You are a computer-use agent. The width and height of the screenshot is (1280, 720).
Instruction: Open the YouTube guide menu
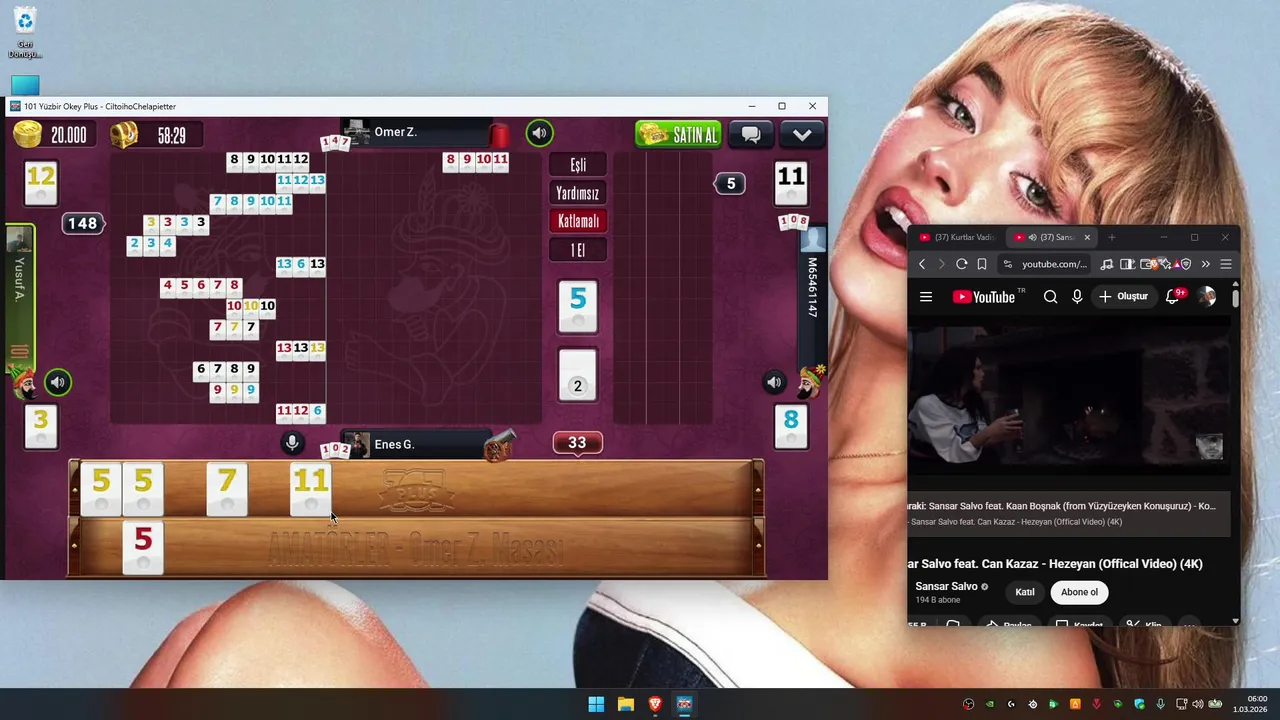926,297
